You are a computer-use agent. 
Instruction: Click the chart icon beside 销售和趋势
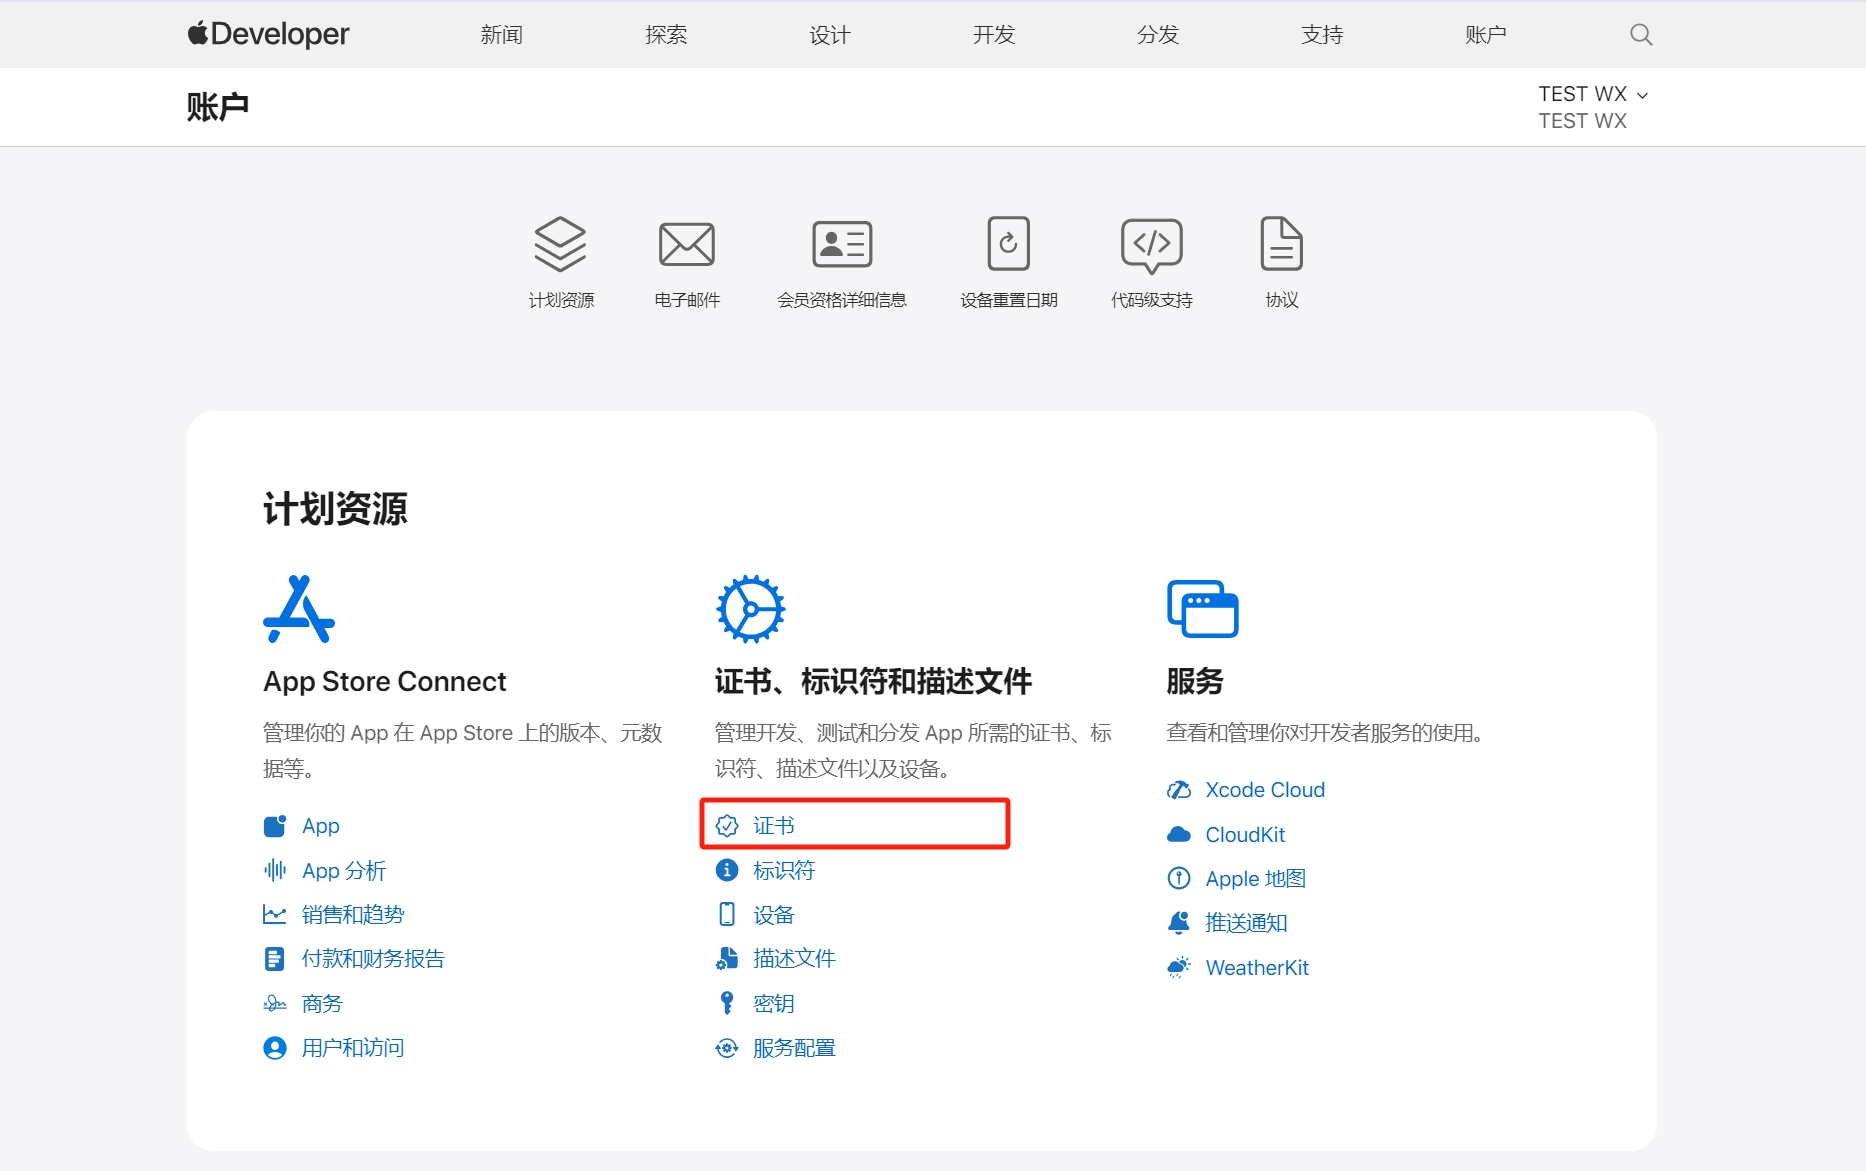tap(275, 914)
